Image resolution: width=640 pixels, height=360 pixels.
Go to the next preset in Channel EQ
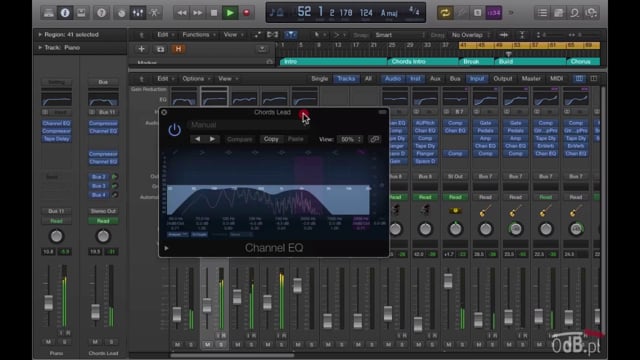[x=212, y=139]
